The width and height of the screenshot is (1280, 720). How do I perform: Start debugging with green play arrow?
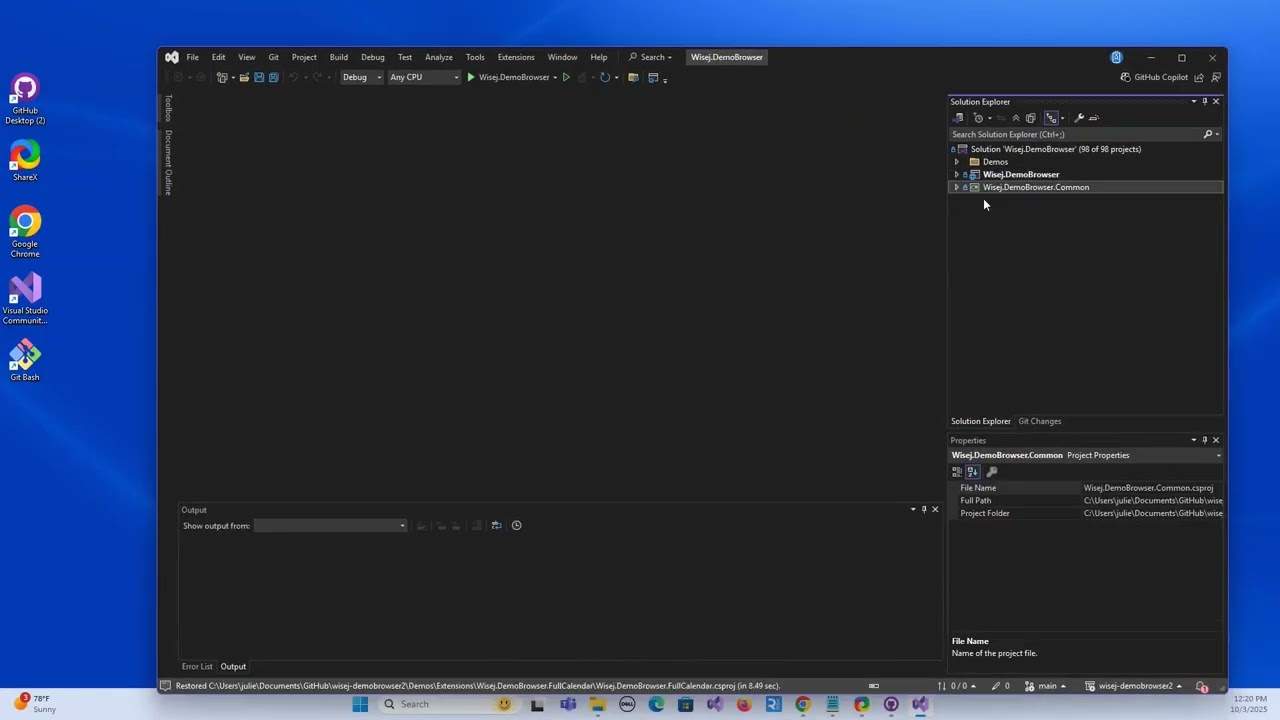click(471, 77)
